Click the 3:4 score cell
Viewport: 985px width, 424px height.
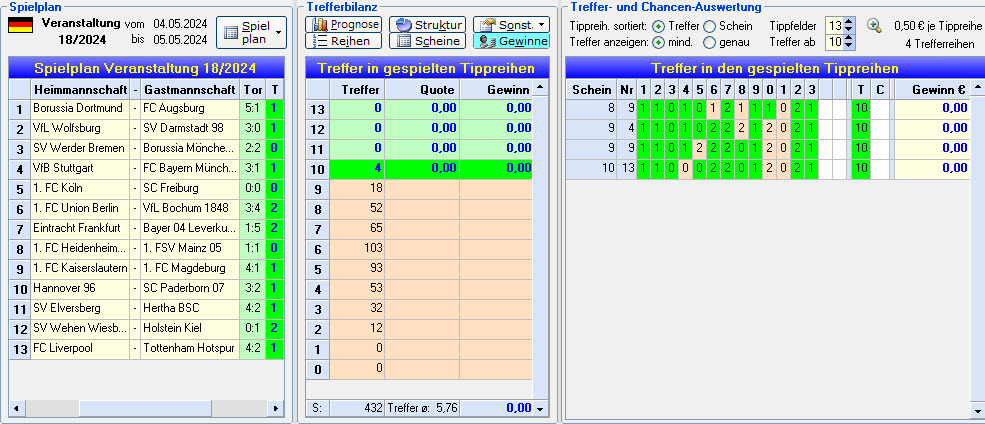click(253, 209)
